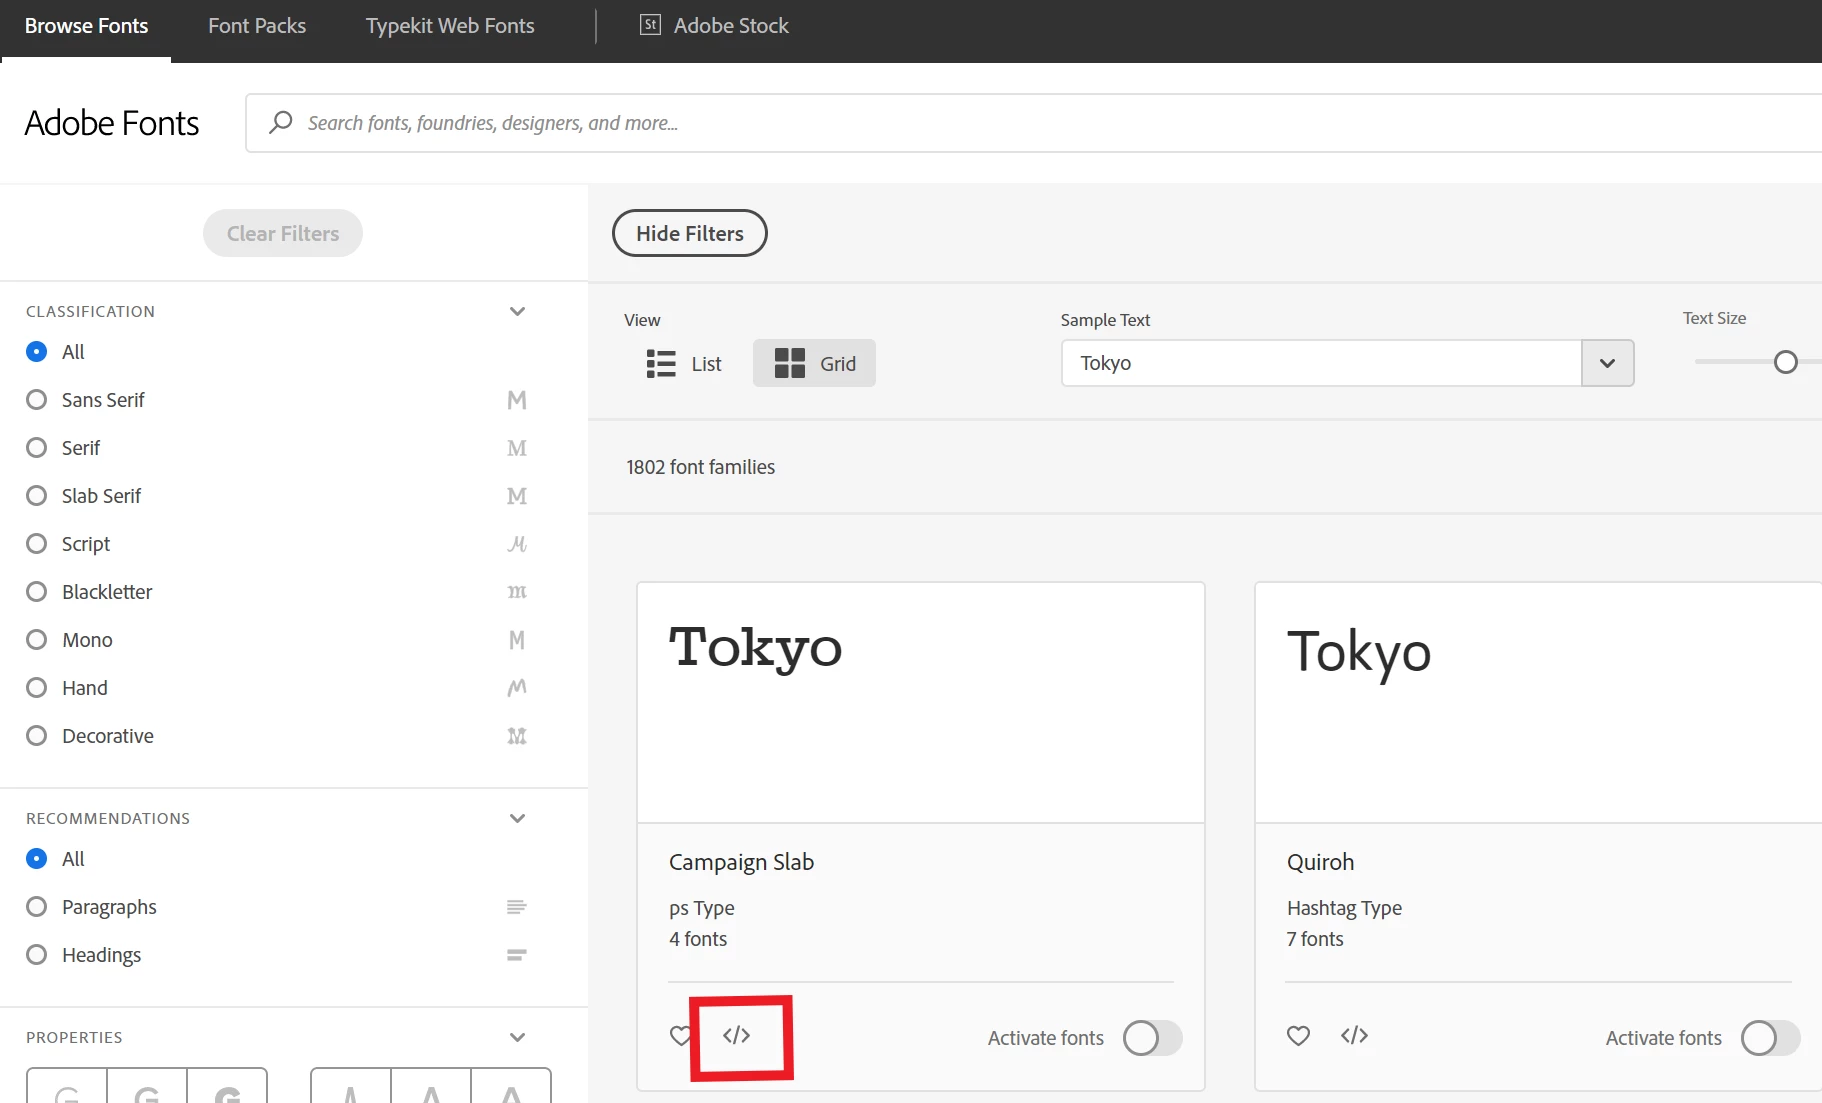Click the Grid view icon
This screenshot has width=1822, height=1103.
point(789,363)
